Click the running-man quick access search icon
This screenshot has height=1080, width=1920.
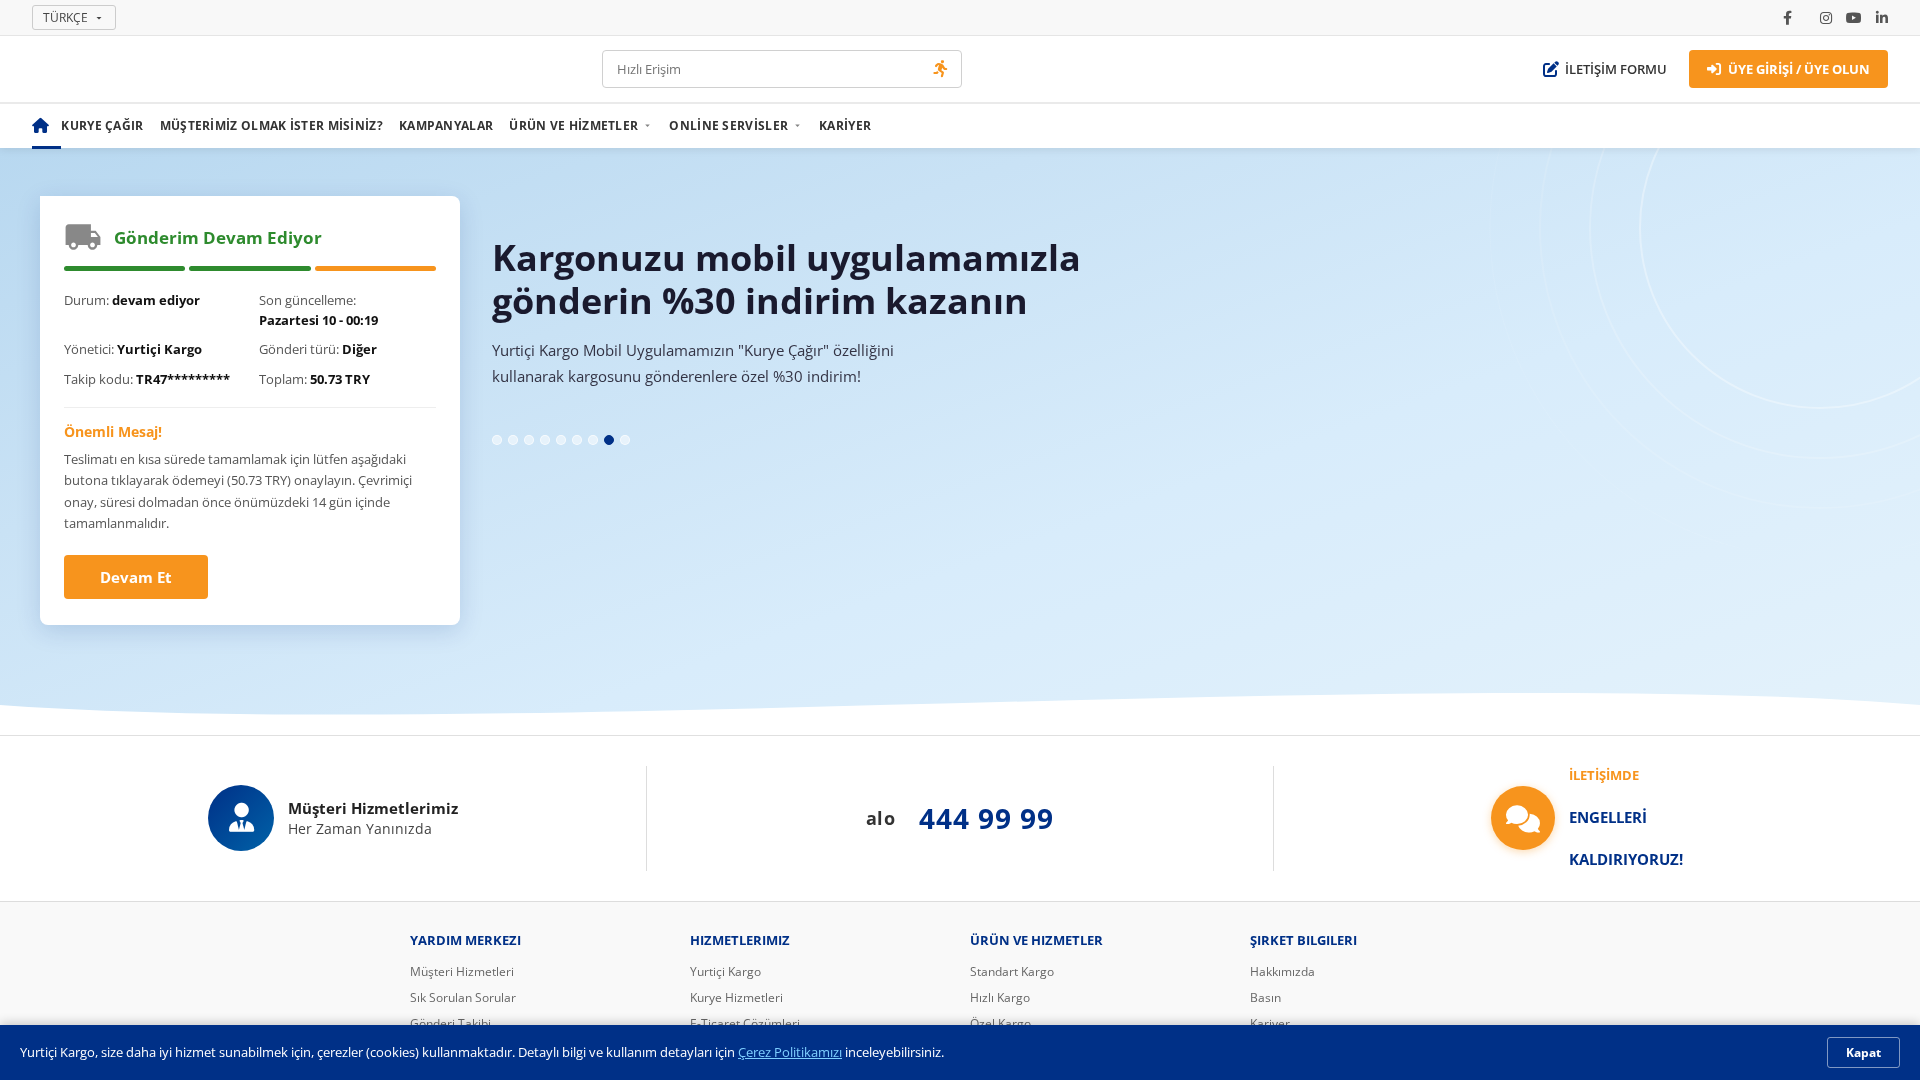pos(940,69)
